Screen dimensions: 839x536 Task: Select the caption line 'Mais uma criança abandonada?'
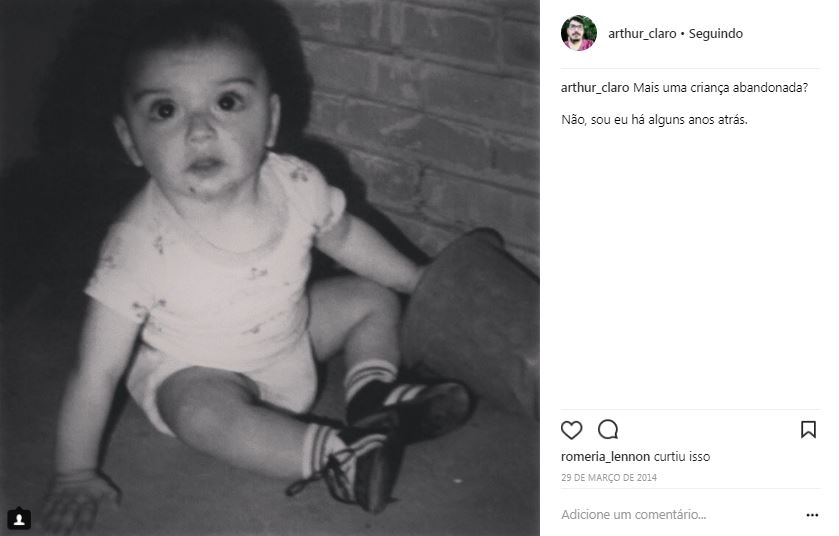click(720, 88)
